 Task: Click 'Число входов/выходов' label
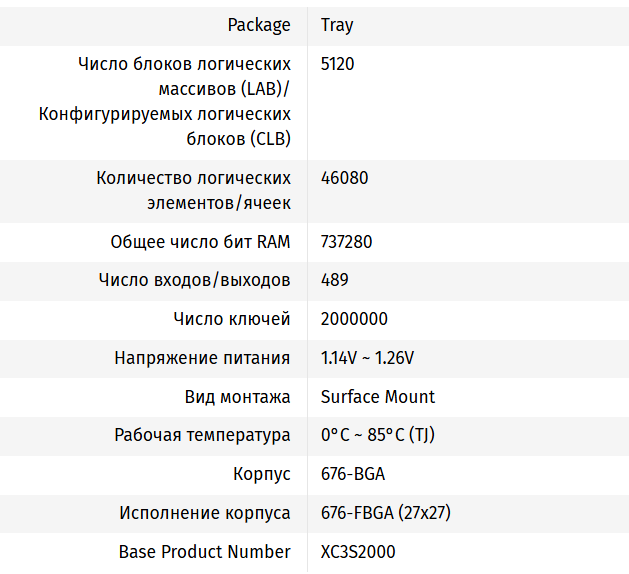[195, 280]
